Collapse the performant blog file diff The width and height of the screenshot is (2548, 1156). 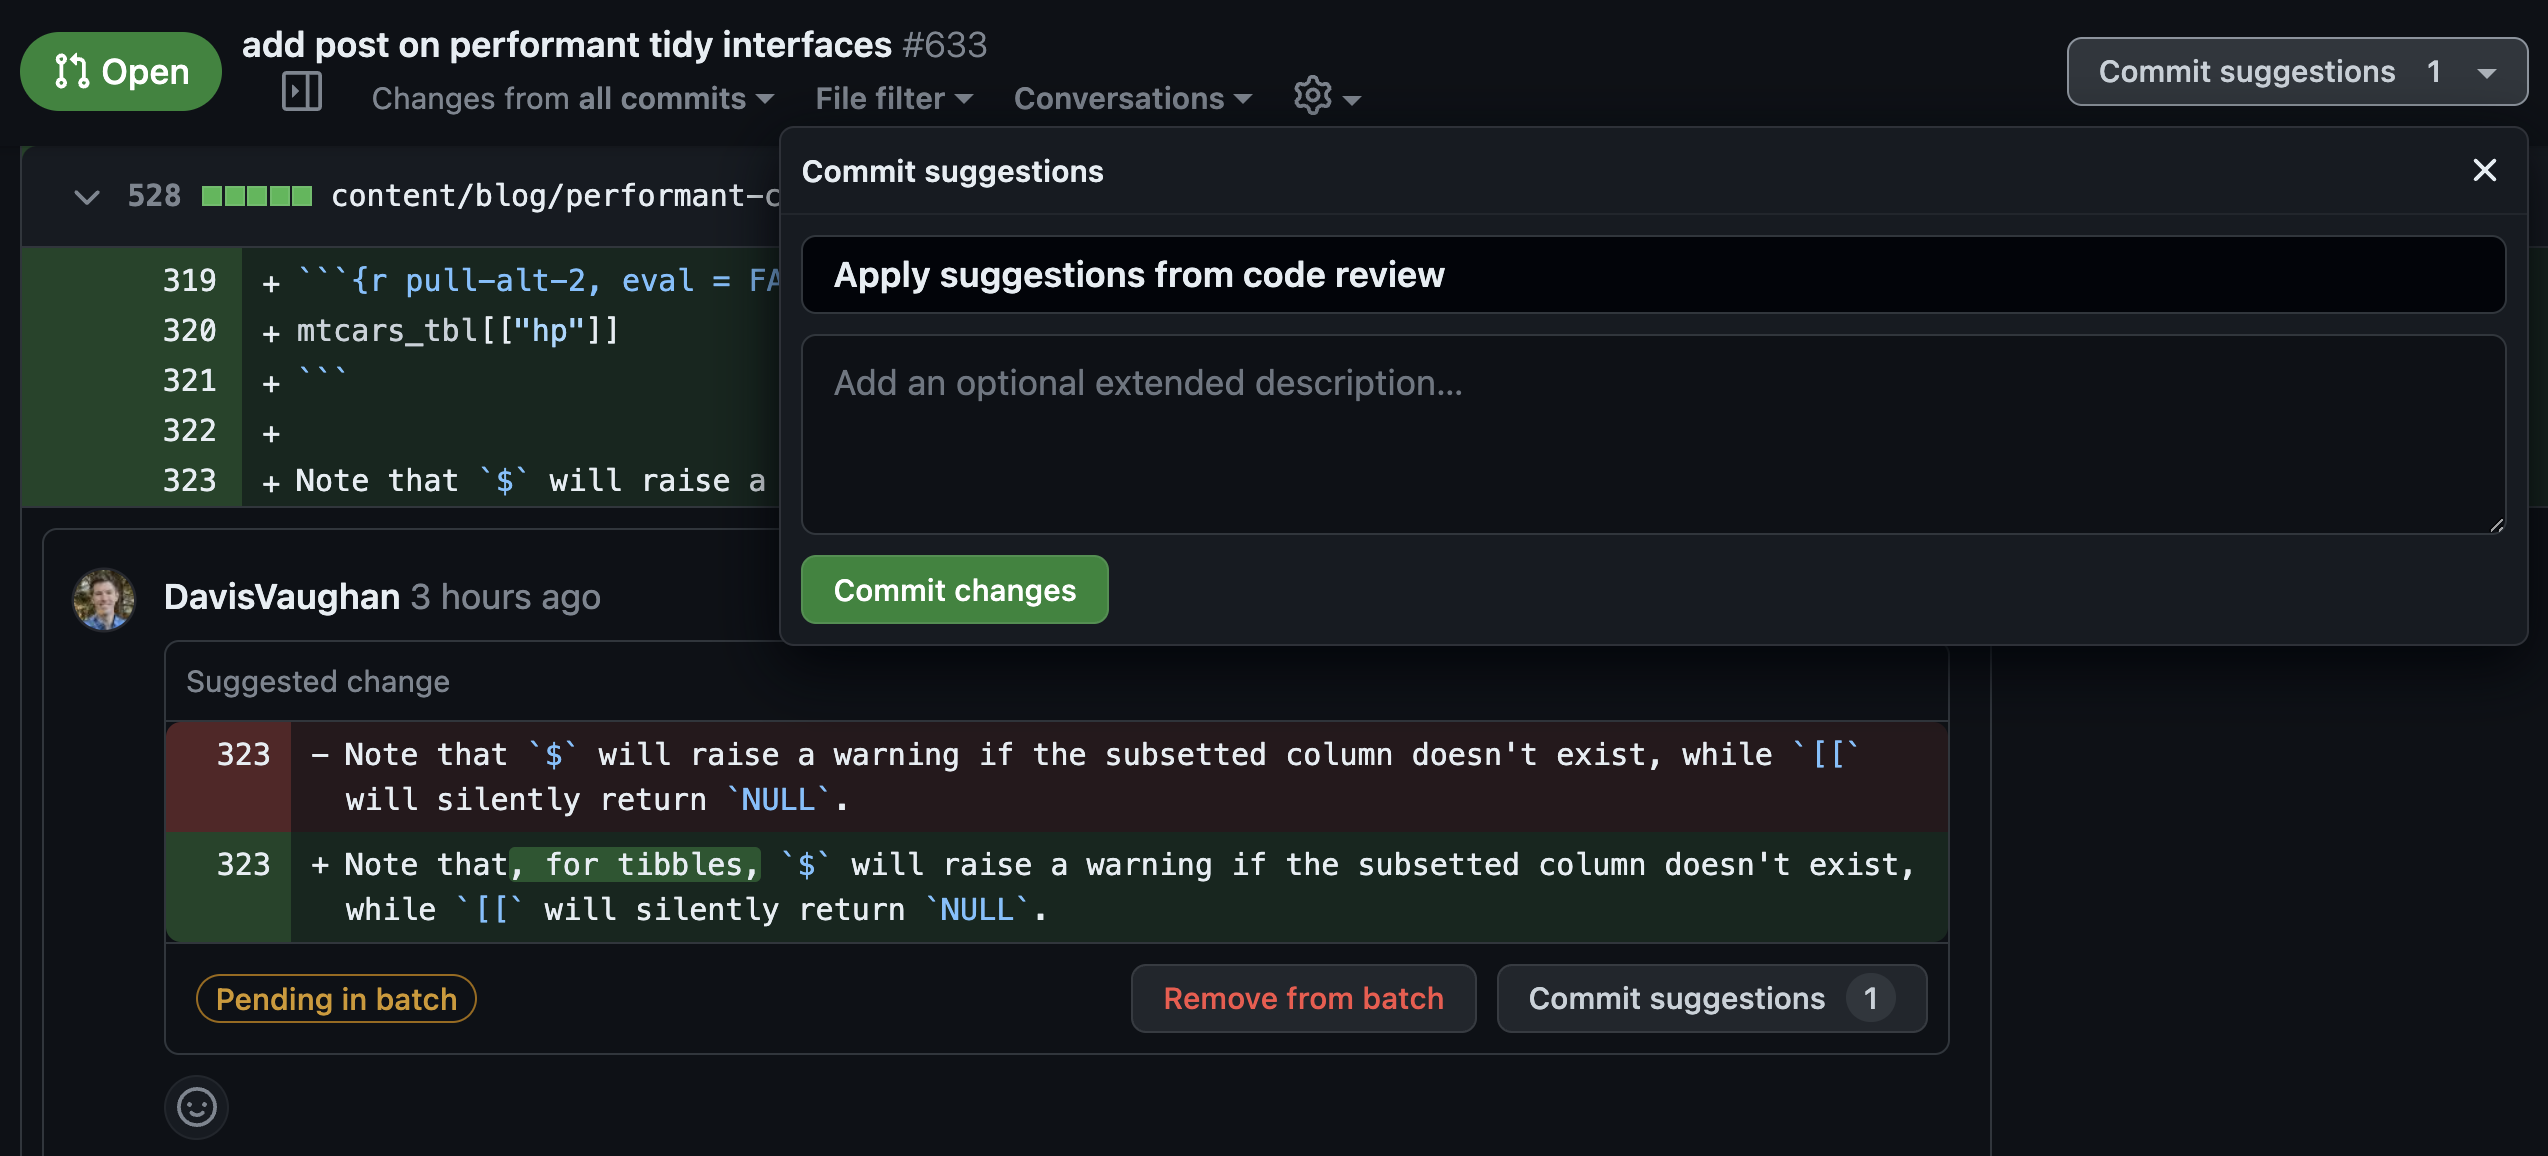click(87, 196)
